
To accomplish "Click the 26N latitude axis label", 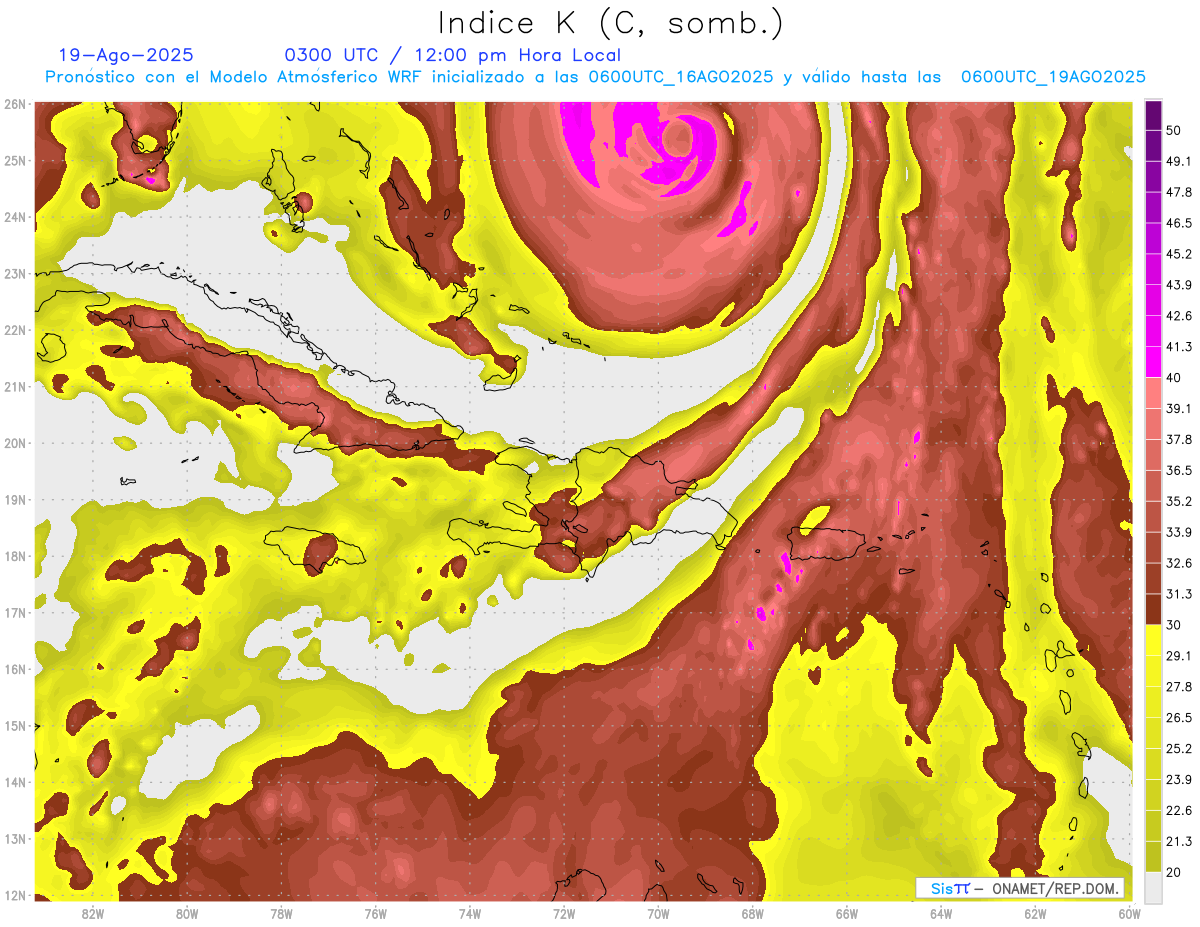I will (15, 104).
